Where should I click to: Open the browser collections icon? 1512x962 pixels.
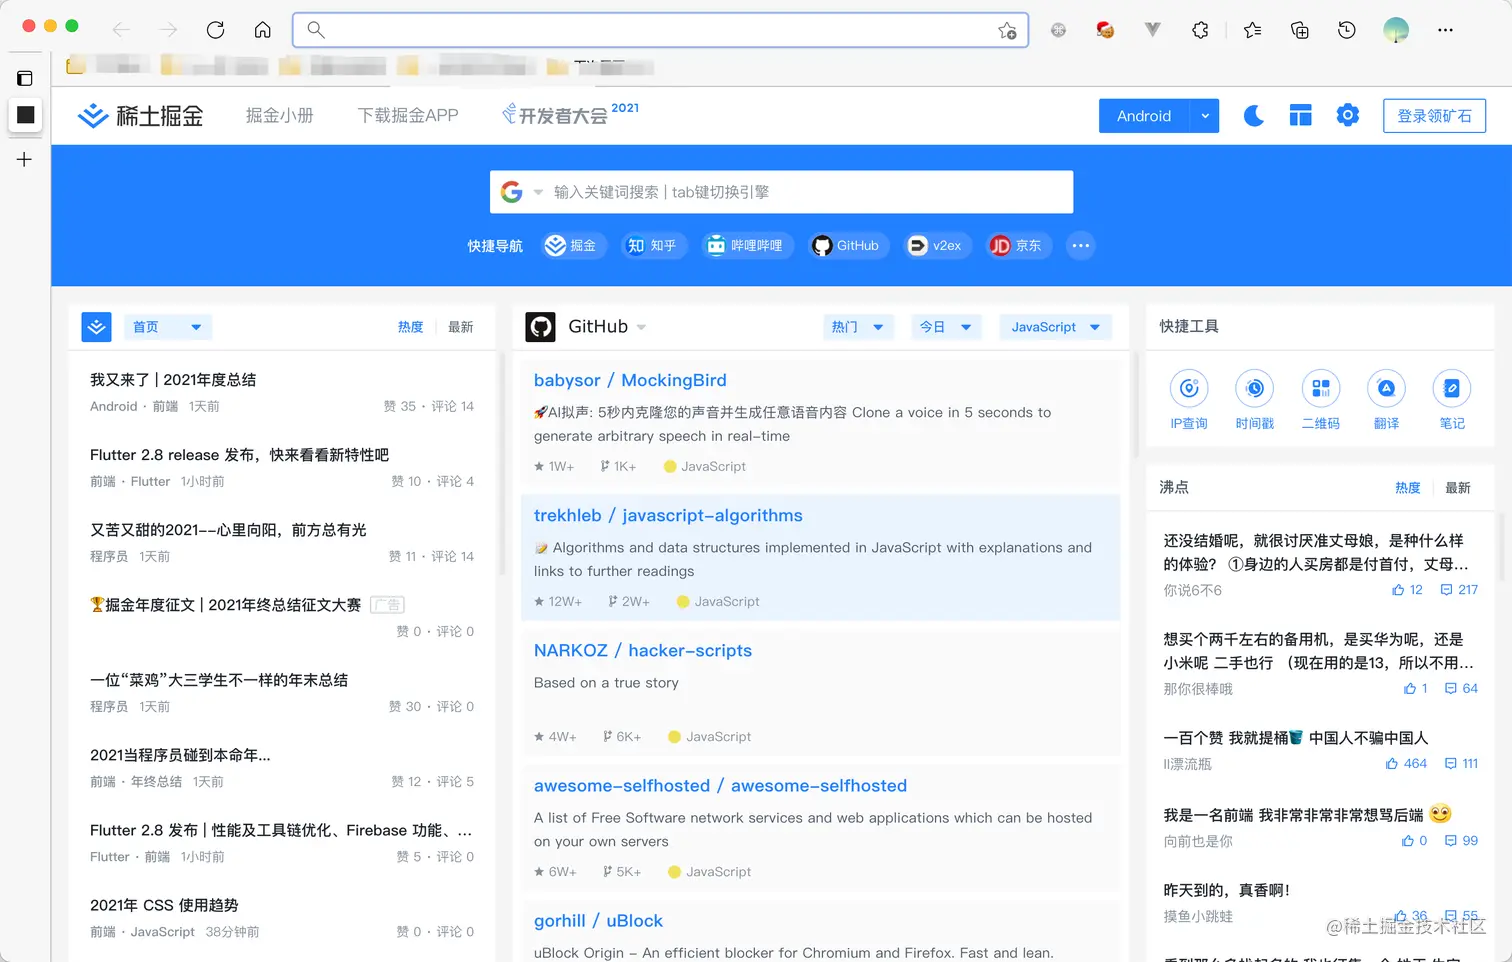(x=1300, y=30)
